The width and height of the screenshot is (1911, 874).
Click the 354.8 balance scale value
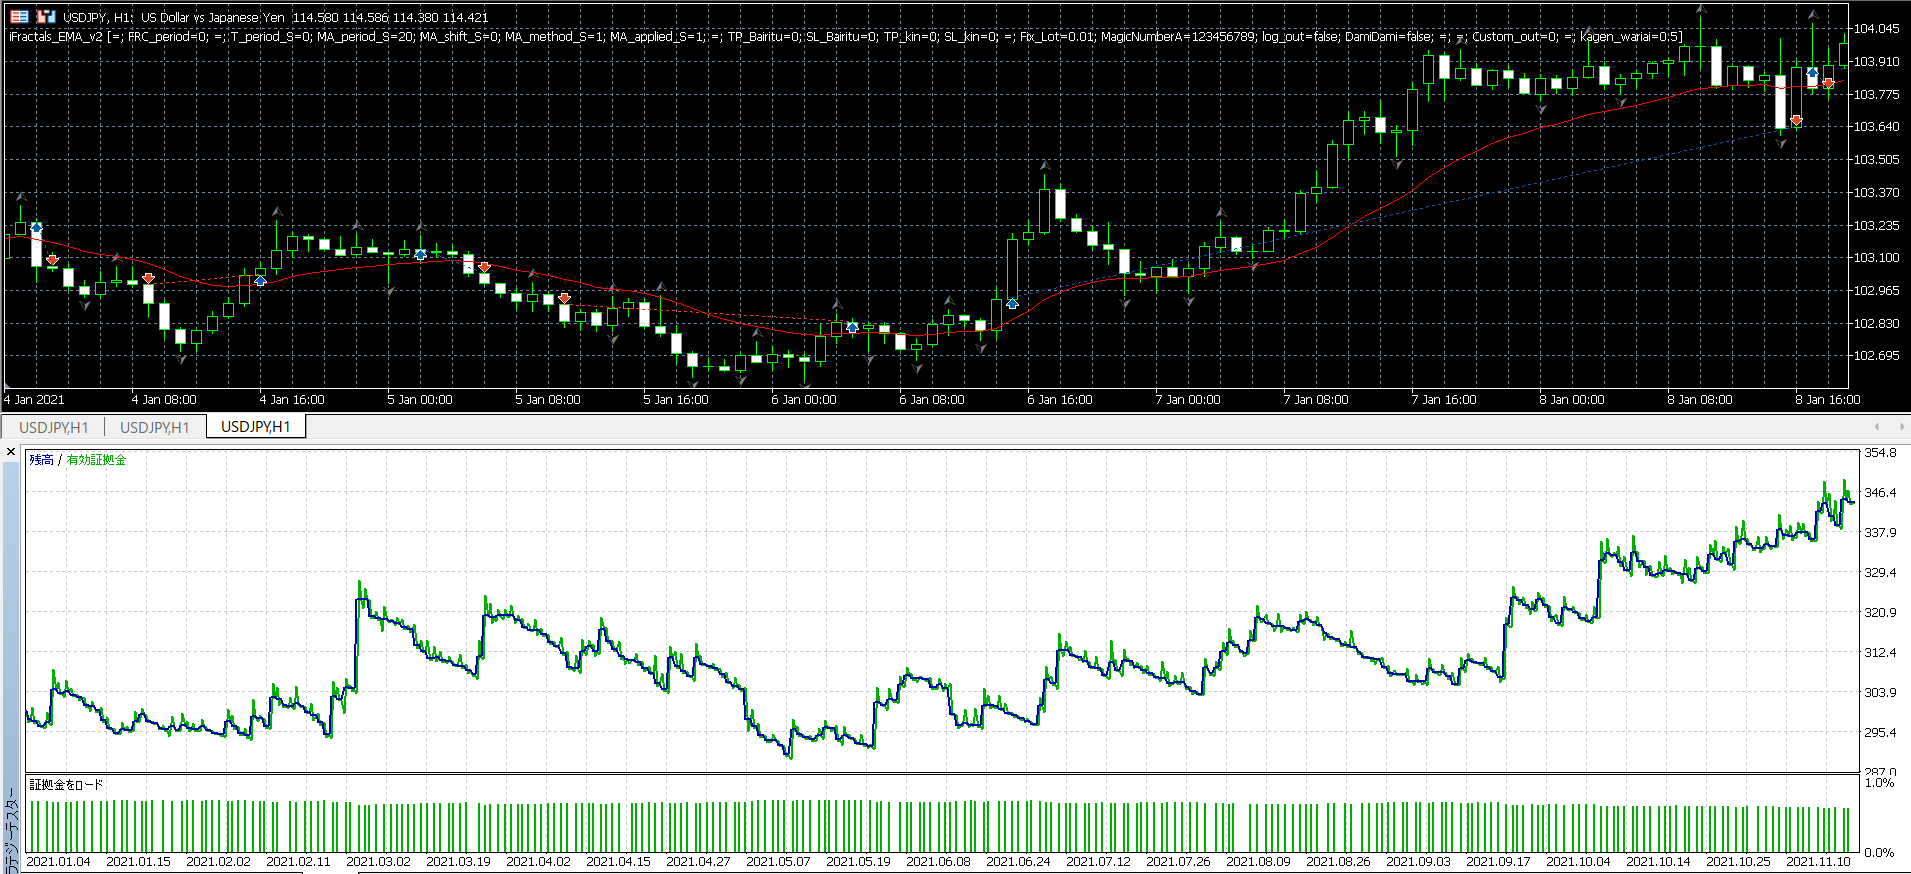point(1880,453)
